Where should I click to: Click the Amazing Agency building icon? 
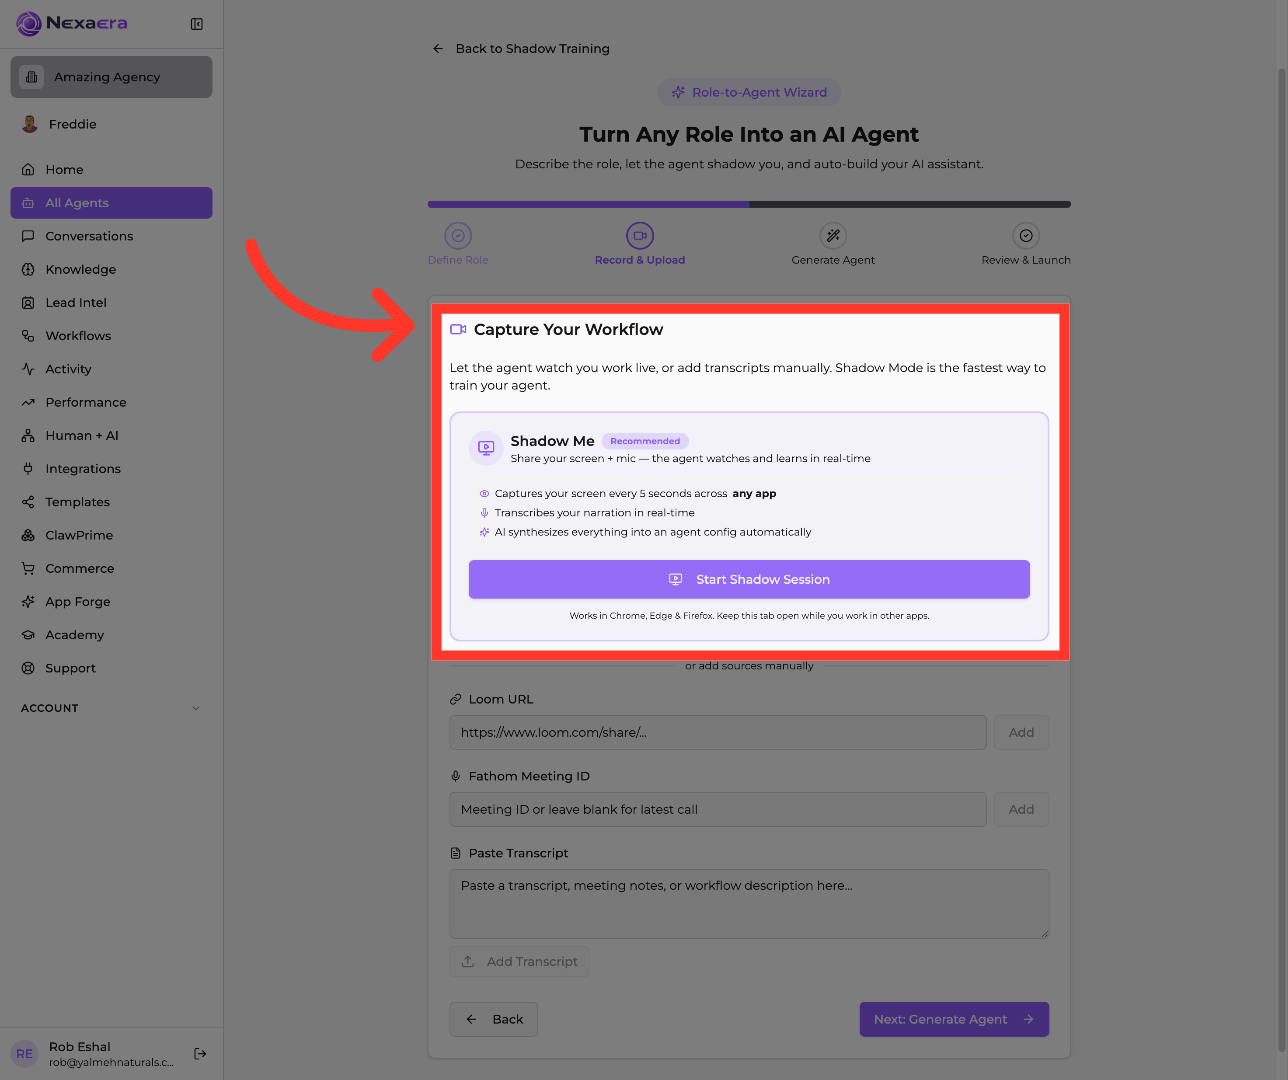(32, 77)
